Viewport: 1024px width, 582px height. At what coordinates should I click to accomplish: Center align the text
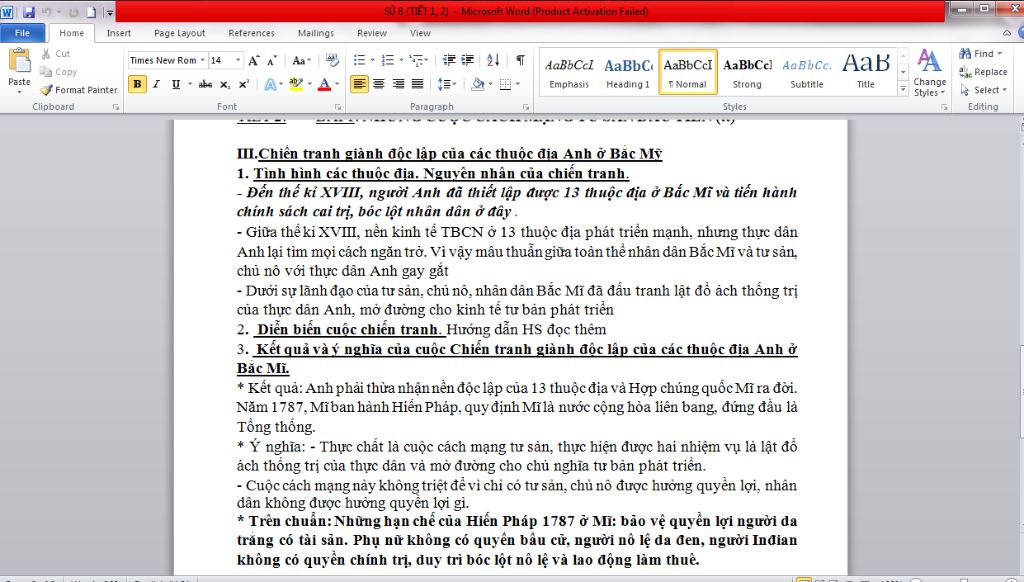(x=379, y=84)
